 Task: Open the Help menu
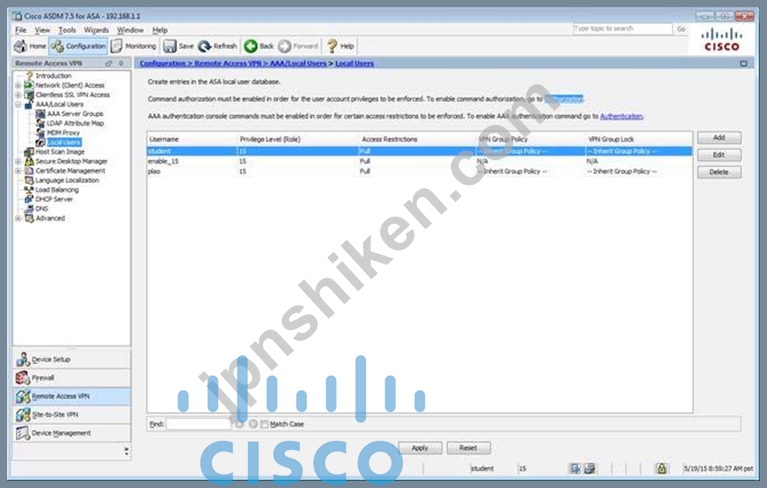pyautogui.click(x=159, y=30)
